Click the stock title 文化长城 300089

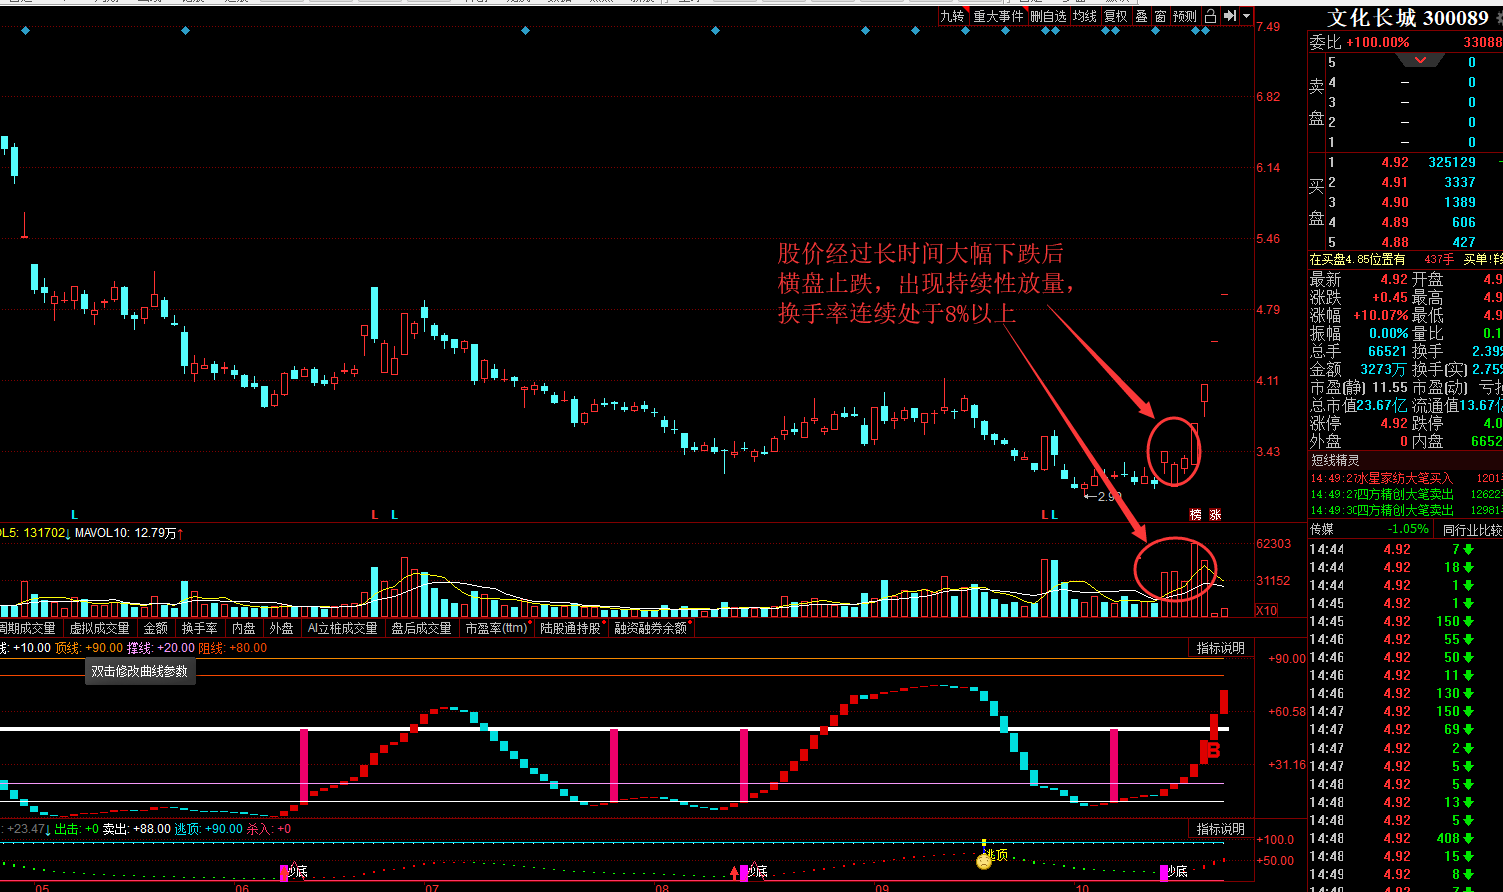click(1408, 18)
